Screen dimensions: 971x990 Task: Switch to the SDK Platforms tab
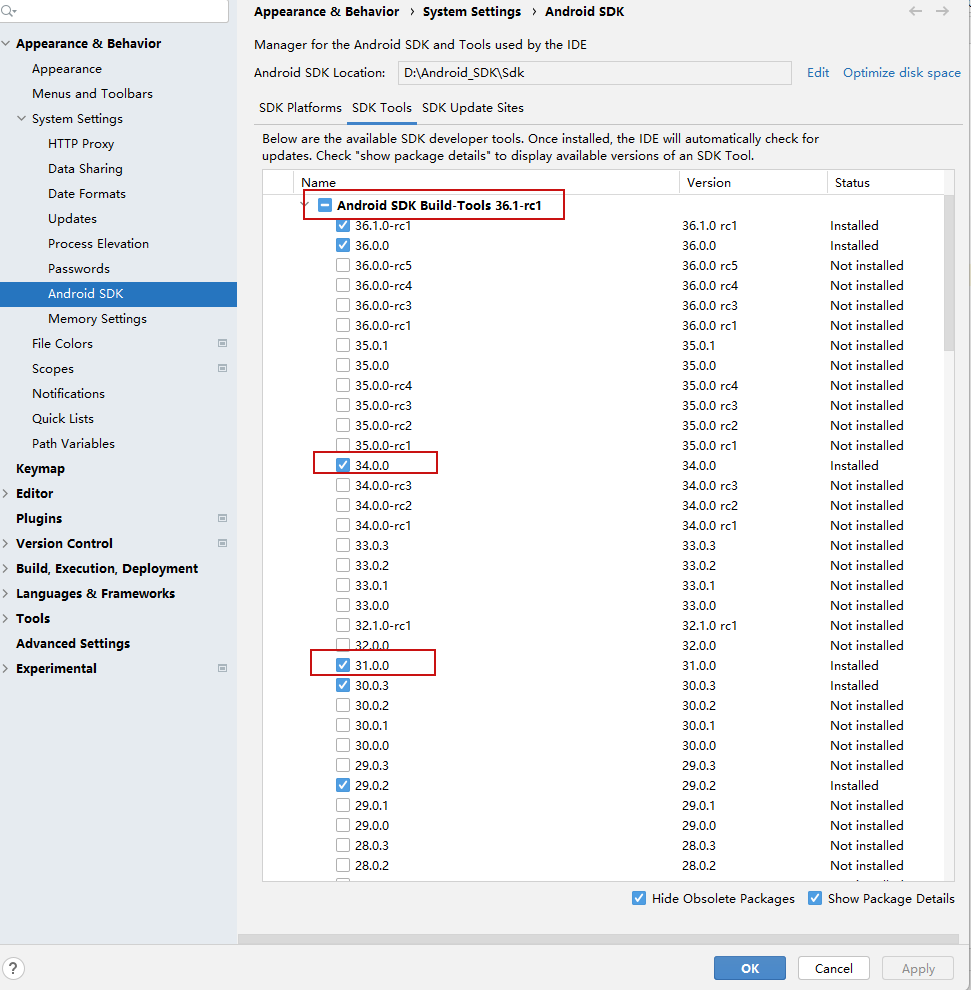pos(300,108)
